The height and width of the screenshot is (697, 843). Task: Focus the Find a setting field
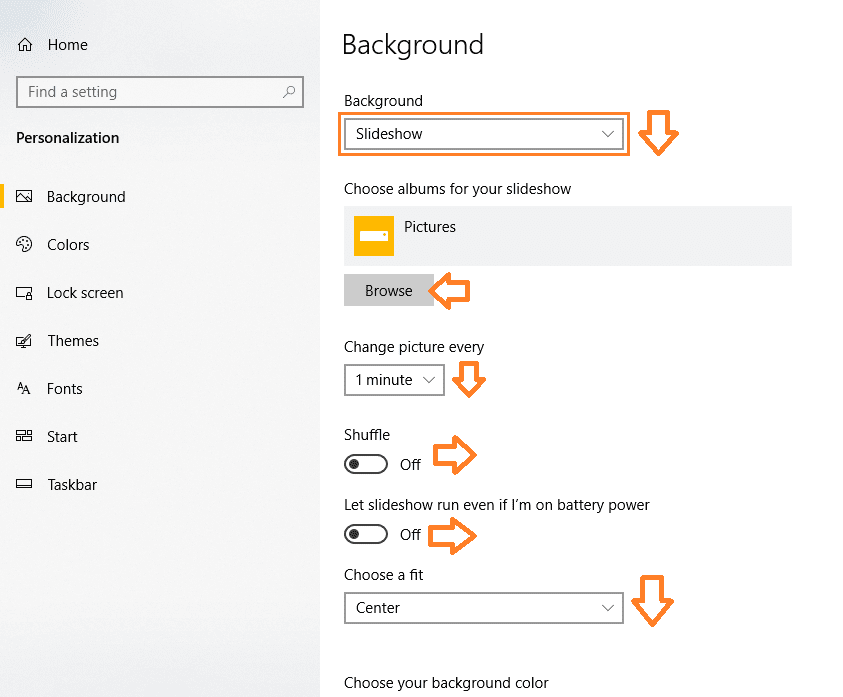[160, 92]
